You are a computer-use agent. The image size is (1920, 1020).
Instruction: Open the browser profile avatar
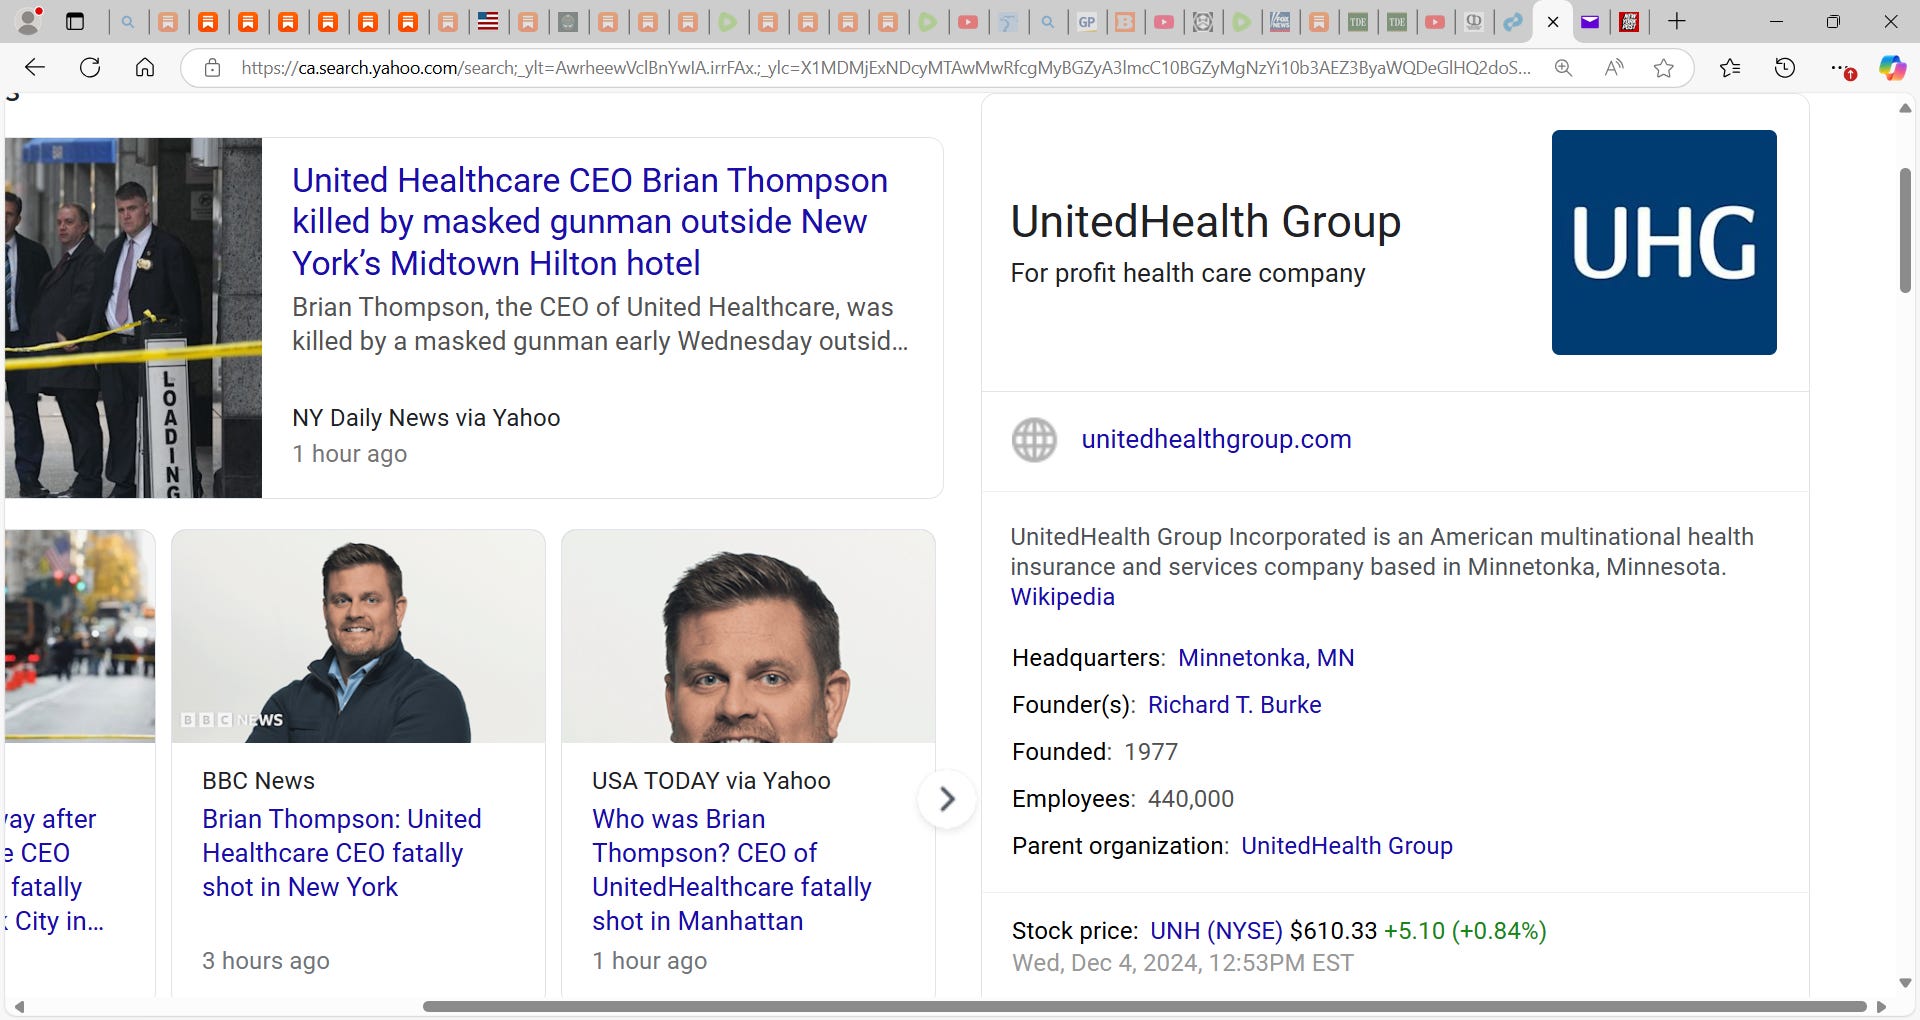(30, 21)
